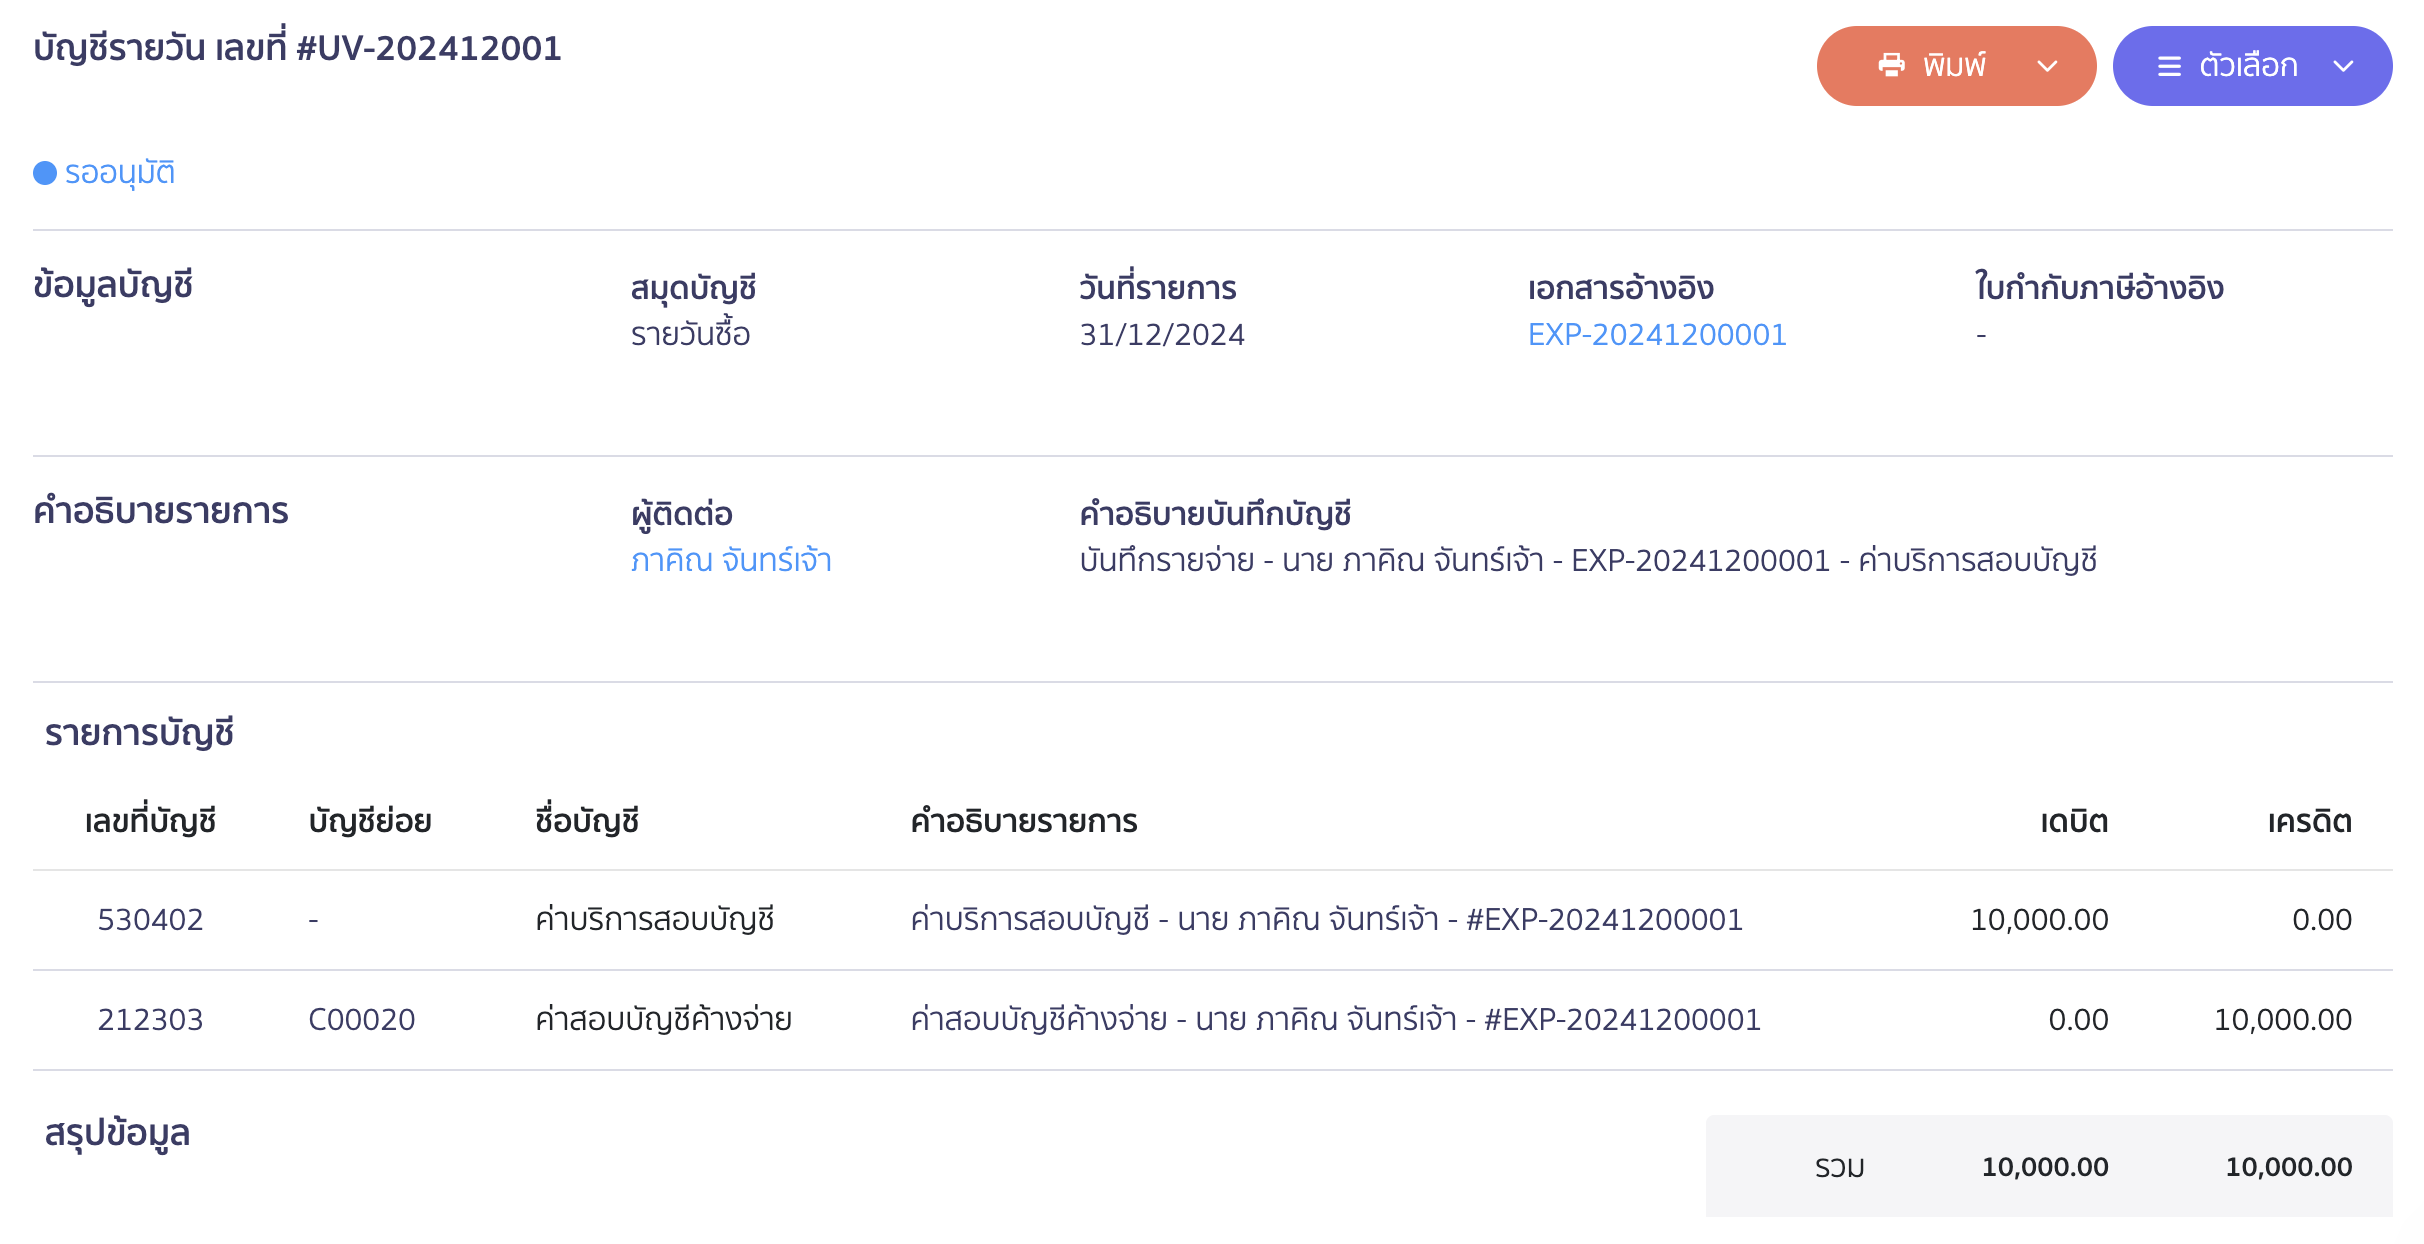The image size is (2424, 1244).
Task: Click the บัญชีย่อย column header
Action: point(370,821)
